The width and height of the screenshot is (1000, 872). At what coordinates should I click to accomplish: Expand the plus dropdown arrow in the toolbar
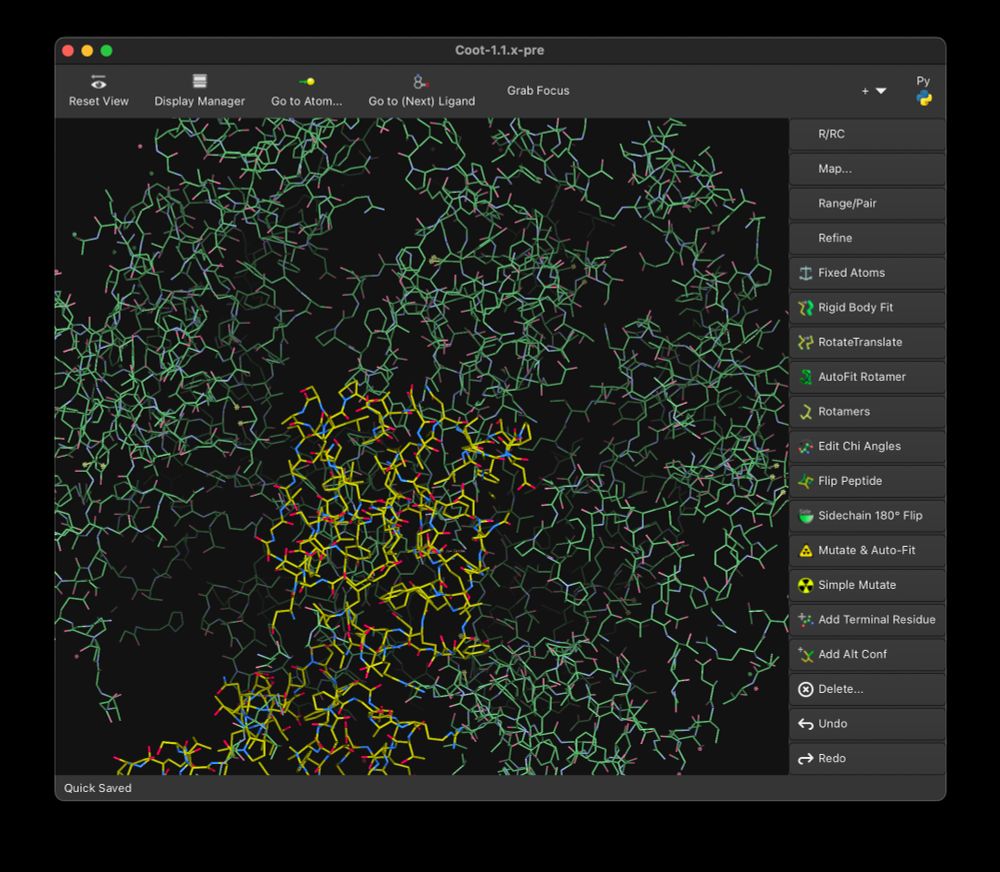coord(881,91)
